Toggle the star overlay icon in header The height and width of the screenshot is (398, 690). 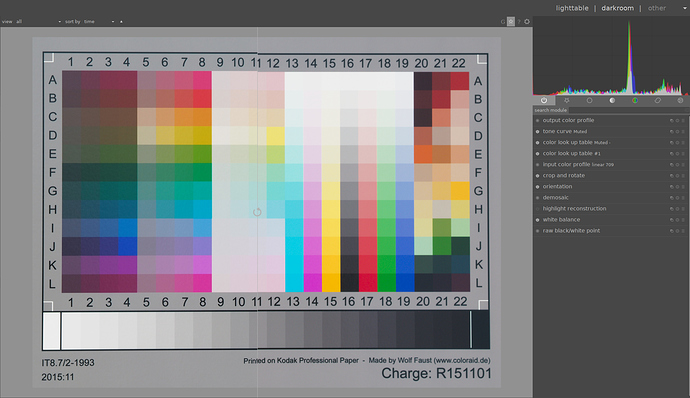pyautogui.click(x=510, y=21)
